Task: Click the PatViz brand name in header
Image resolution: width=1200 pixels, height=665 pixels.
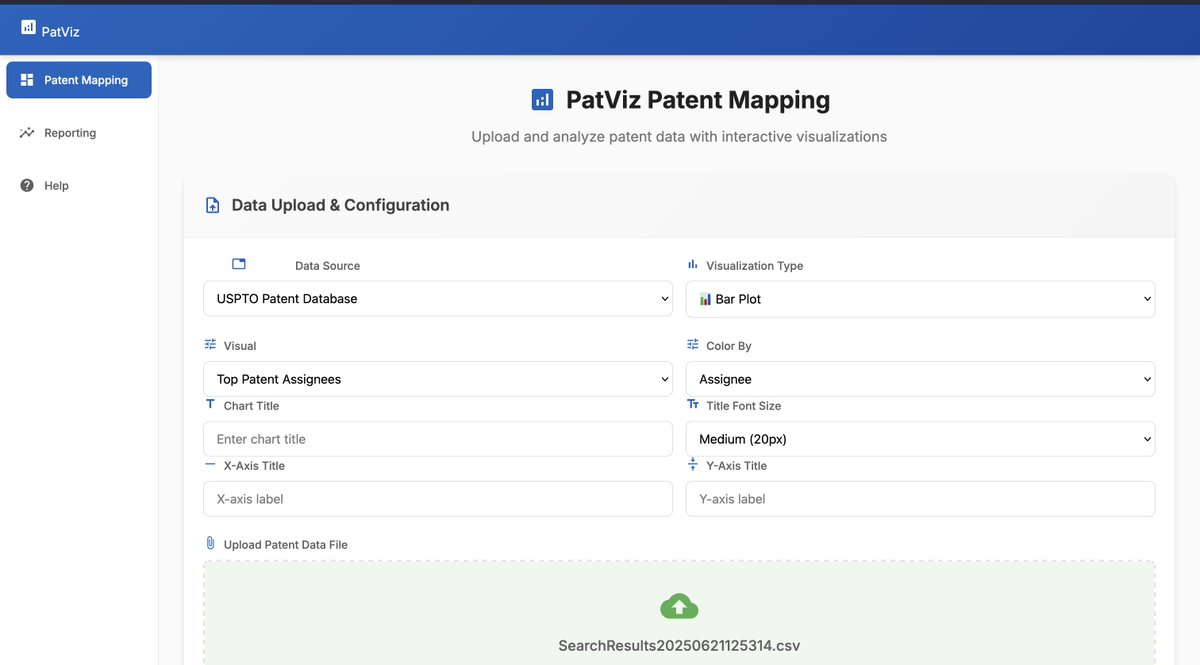Action: tap(61, 31)
